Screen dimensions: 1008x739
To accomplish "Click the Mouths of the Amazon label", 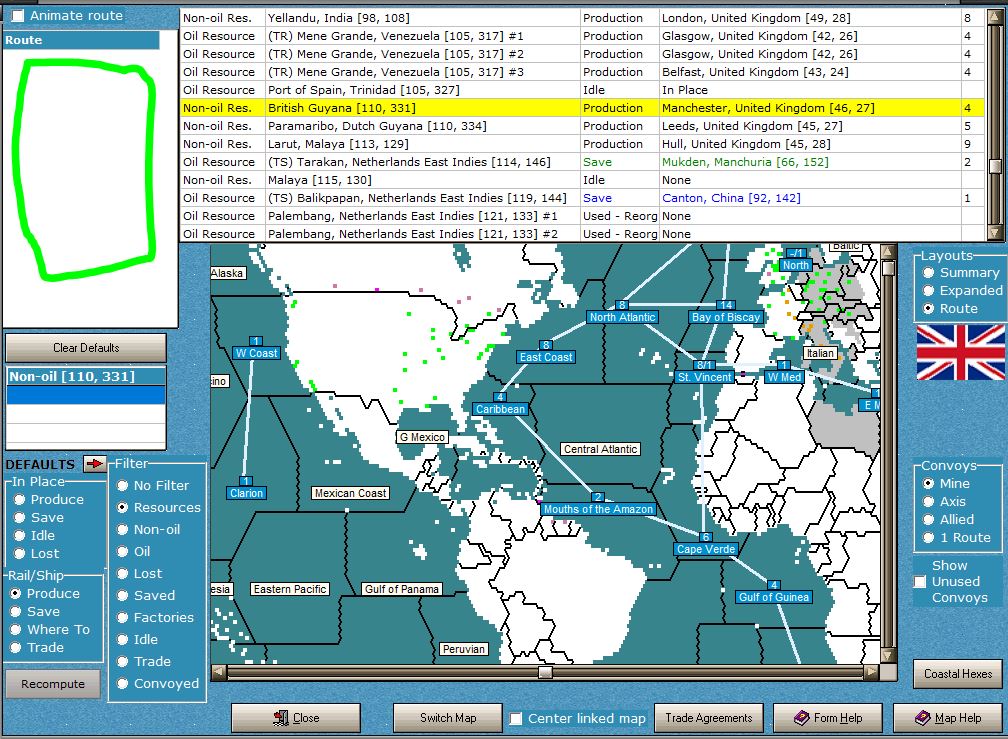I will tap(598, 509).
